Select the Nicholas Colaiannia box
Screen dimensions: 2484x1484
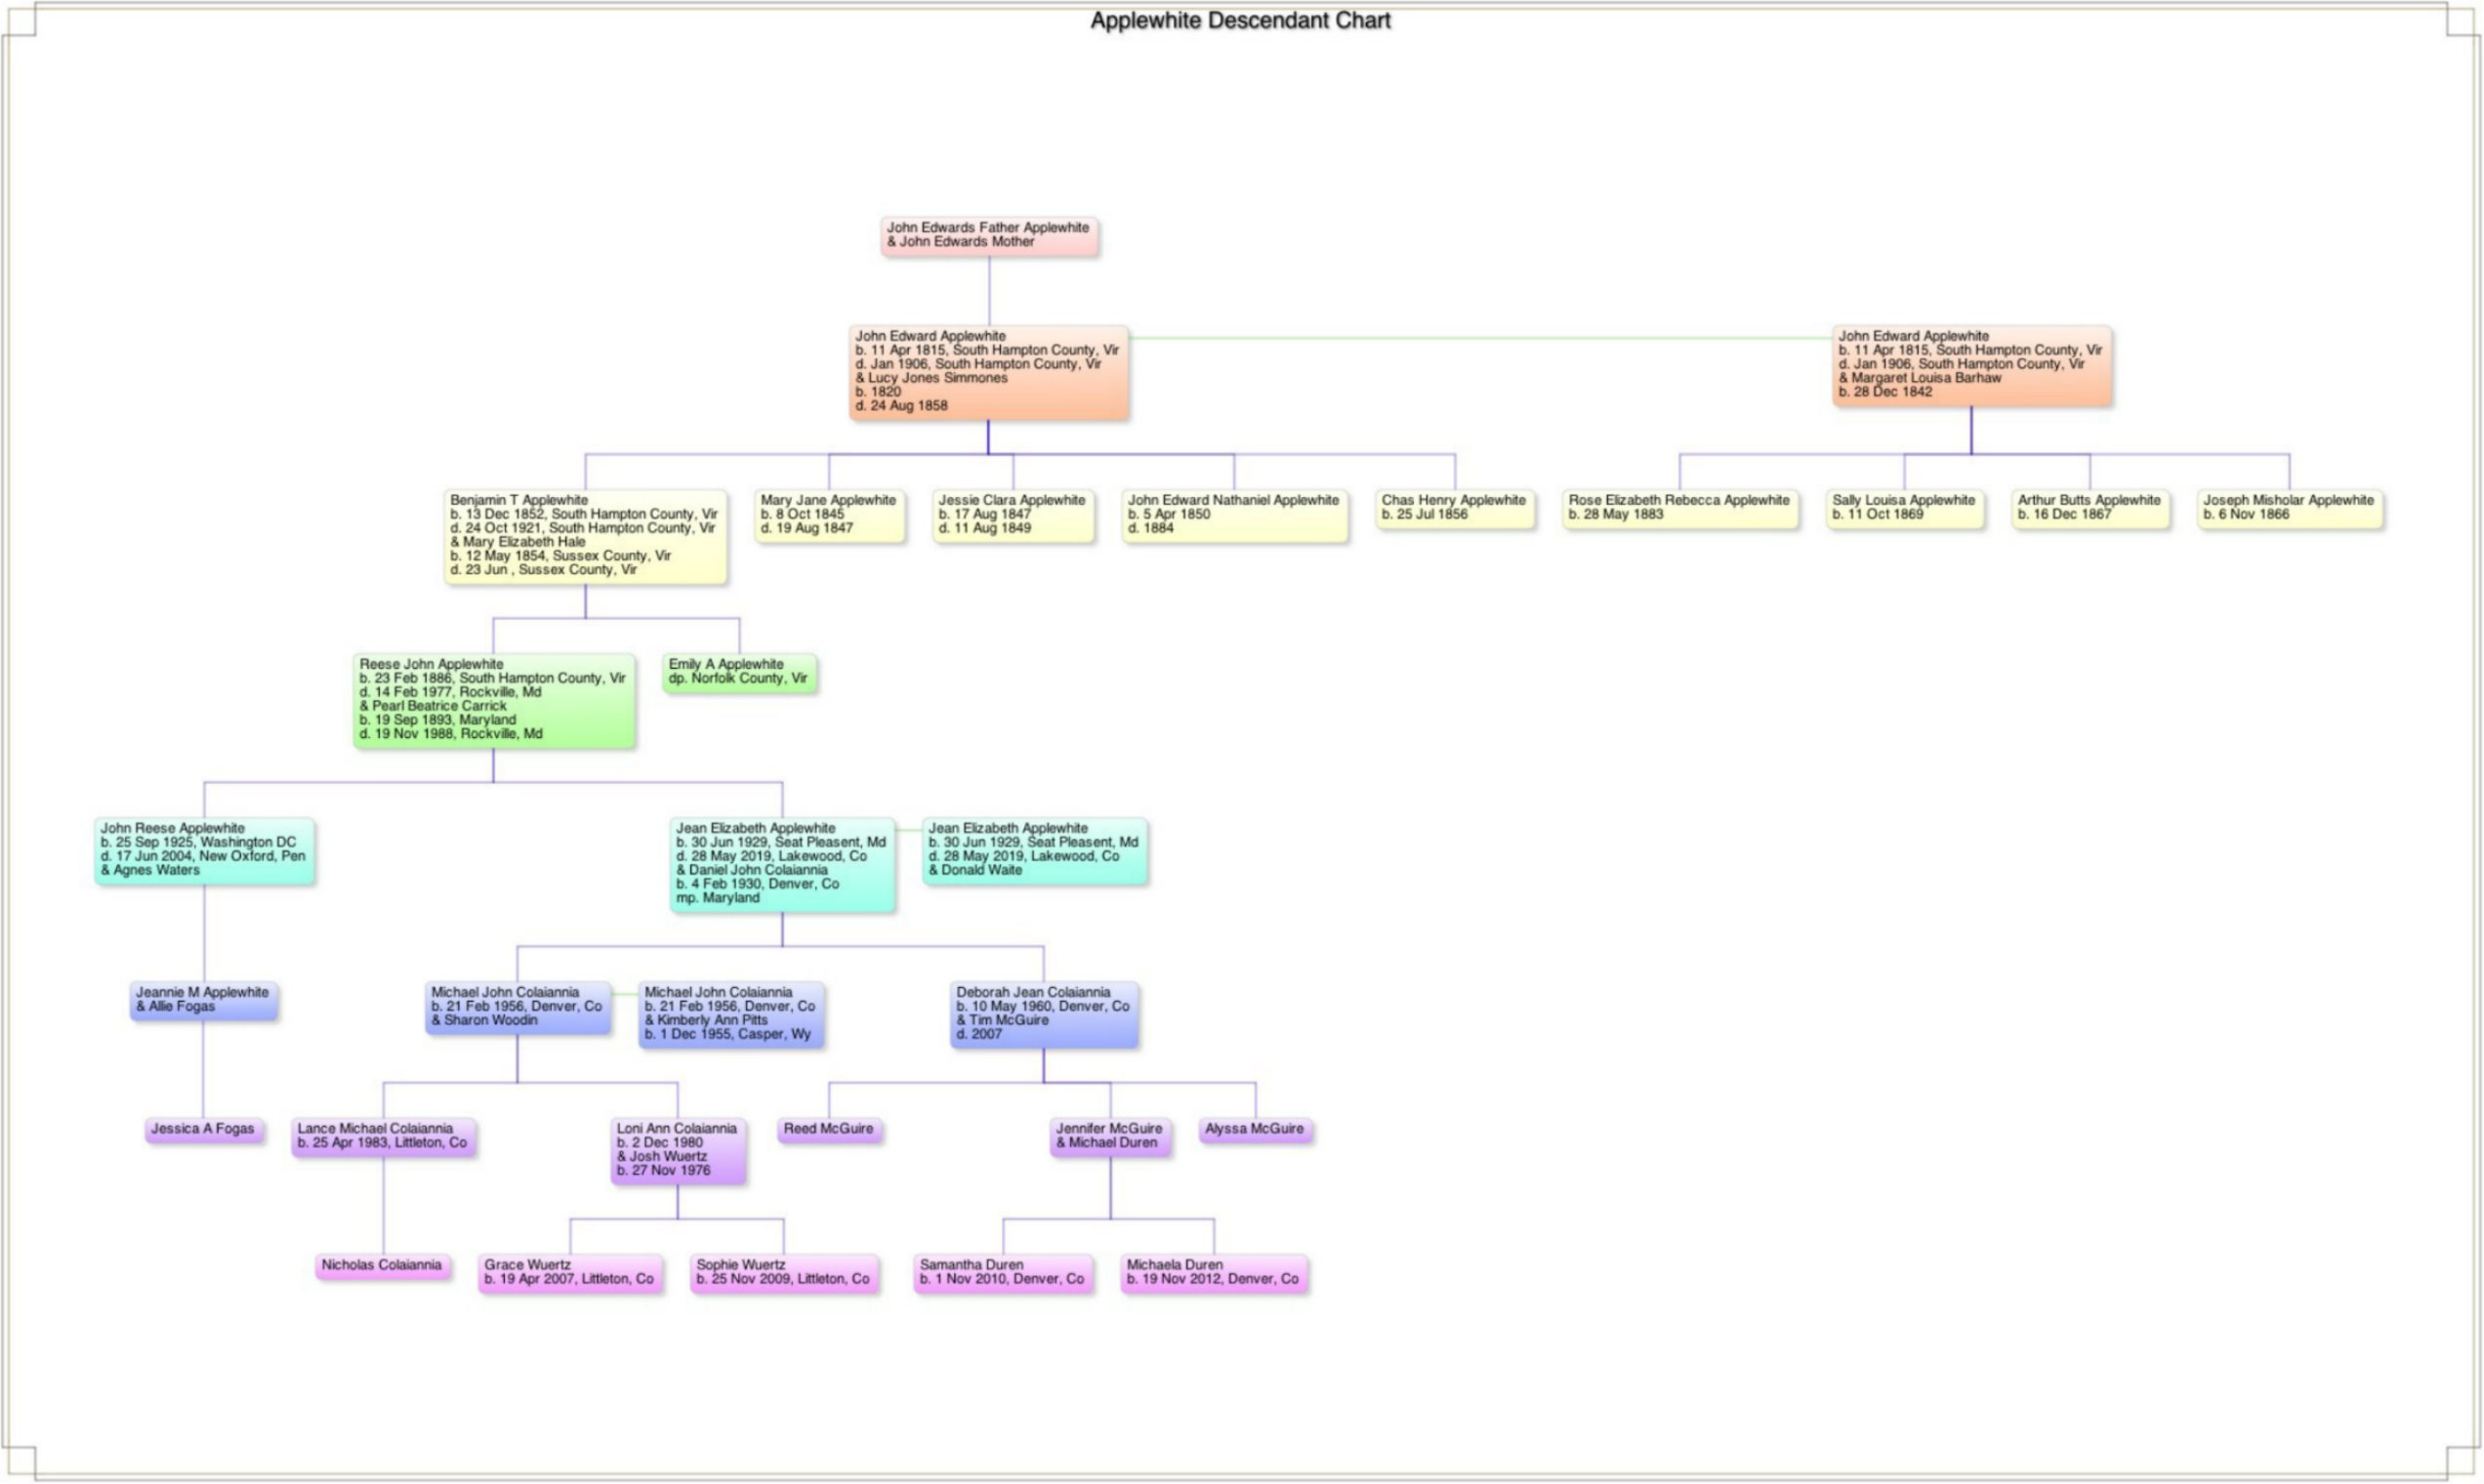pos(382,1266)
